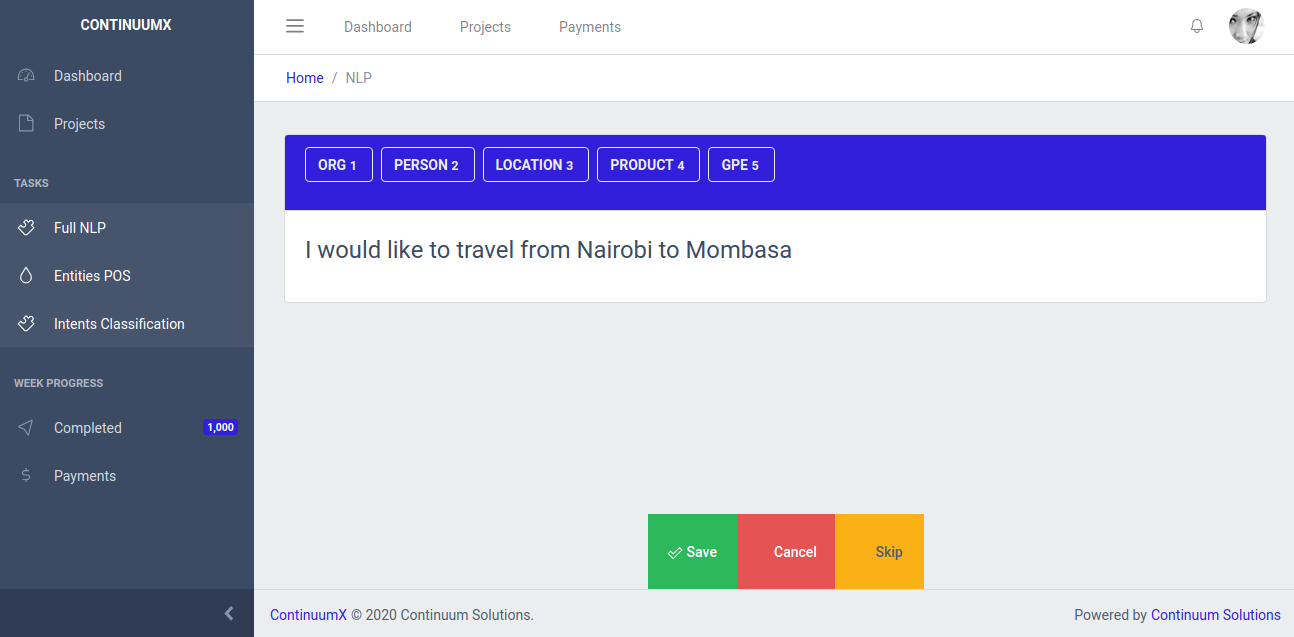Click the user avatar picture
The image size is (1294, 637).
(x=1246, y=27)
